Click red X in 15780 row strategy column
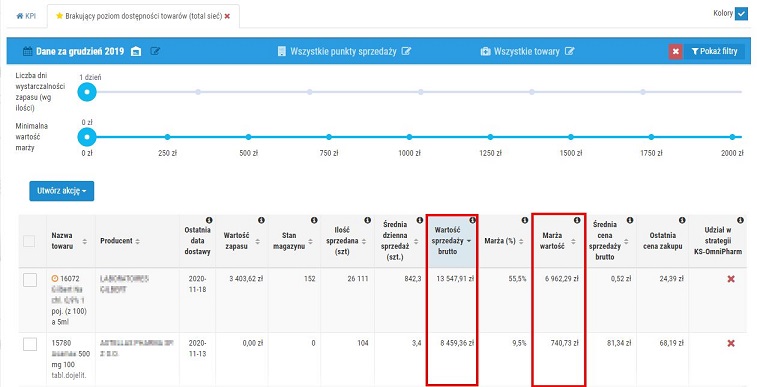Screen dimensions: 757x387 pos(731,343)
